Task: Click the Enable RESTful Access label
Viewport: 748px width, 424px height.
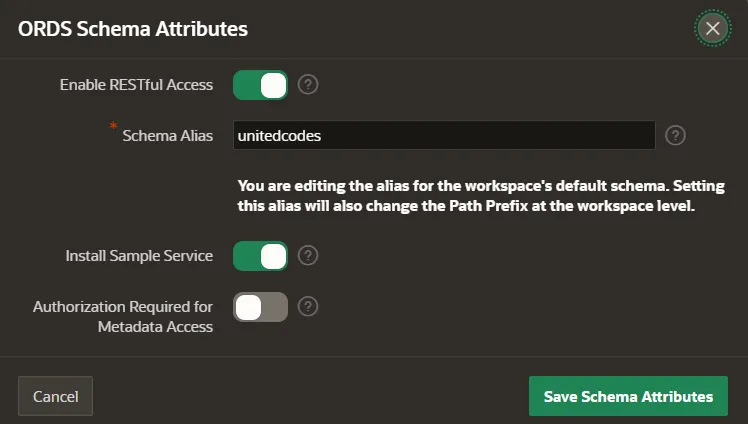Action: coord(136,85)
